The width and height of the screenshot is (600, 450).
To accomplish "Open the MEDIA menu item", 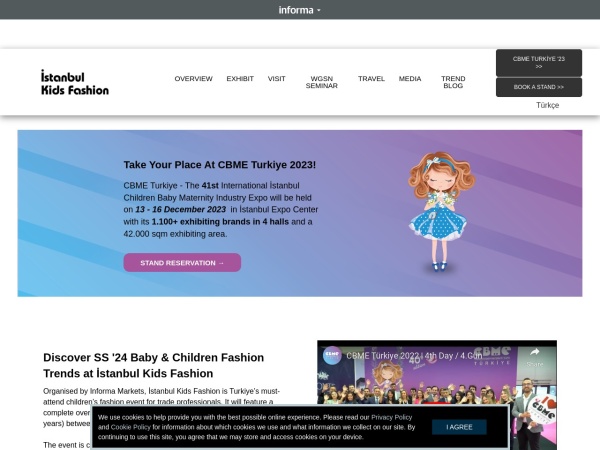I will 410,79.
